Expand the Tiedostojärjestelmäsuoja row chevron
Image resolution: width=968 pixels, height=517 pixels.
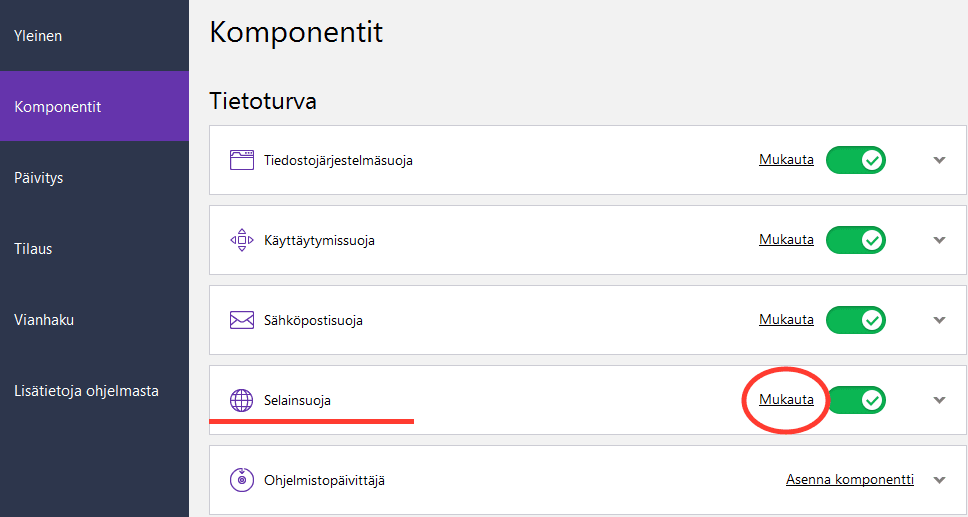(x=939, y=160)
